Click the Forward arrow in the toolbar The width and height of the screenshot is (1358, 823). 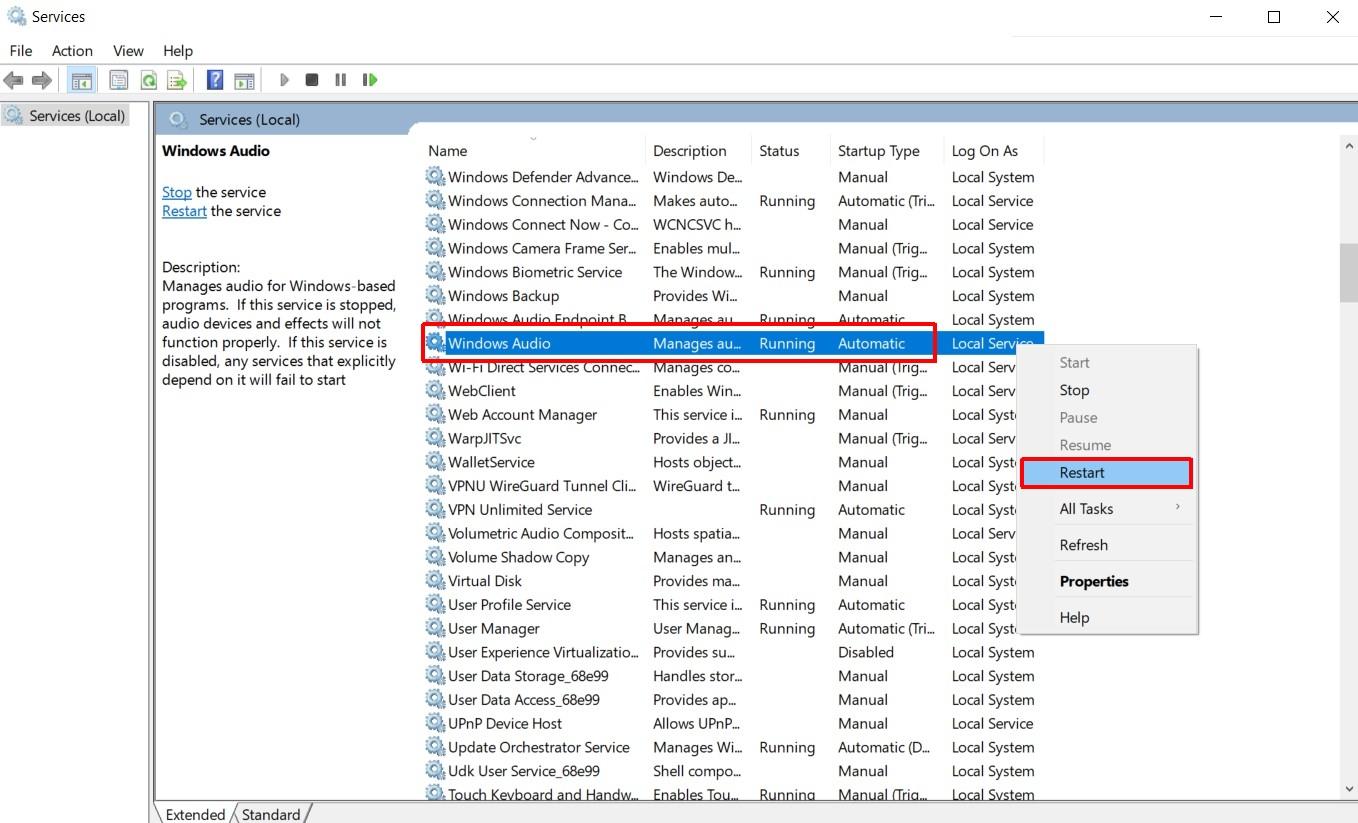coord(42,80)
